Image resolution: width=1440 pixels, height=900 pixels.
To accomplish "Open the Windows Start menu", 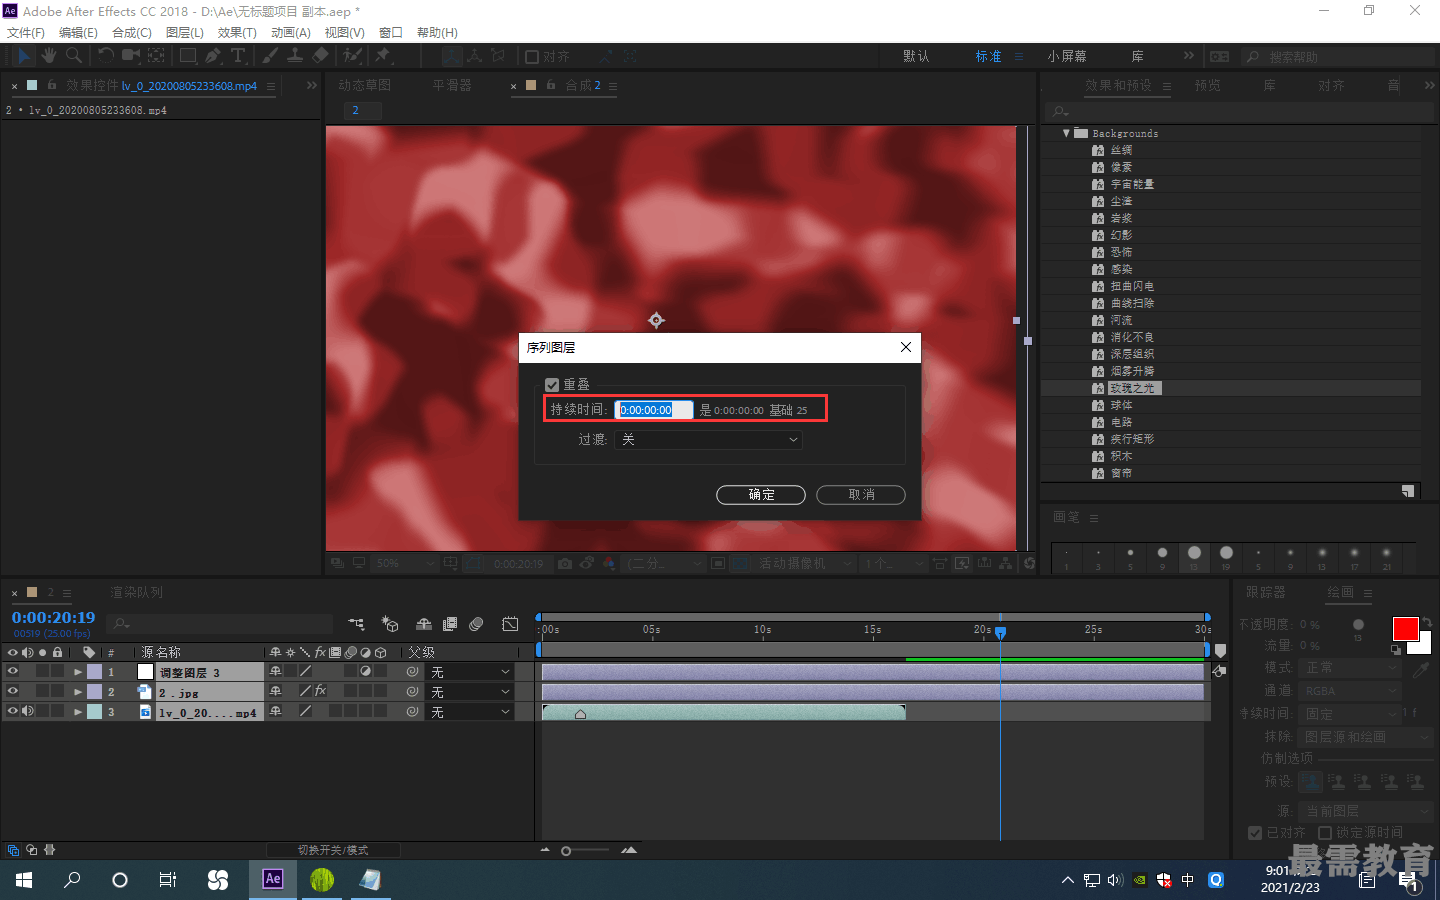I will [24, 880].
